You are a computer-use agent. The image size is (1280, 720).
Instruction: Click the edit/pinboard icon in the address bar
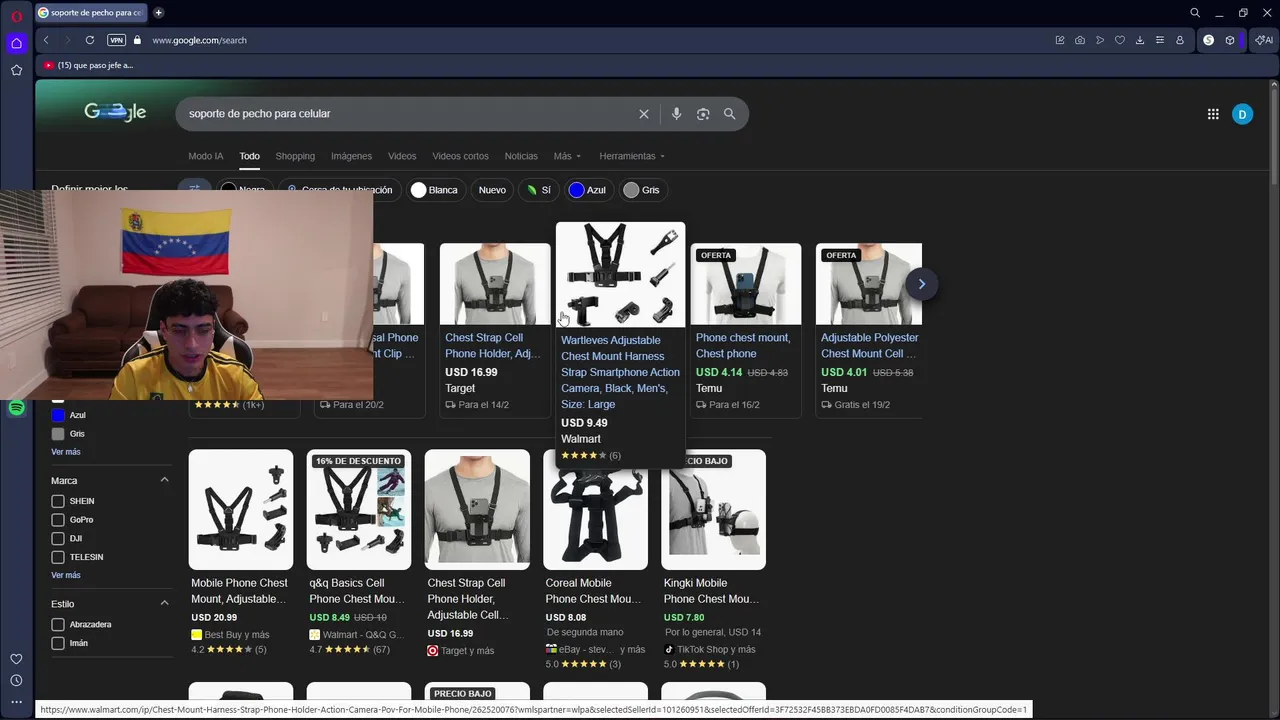pos(1060,40)
